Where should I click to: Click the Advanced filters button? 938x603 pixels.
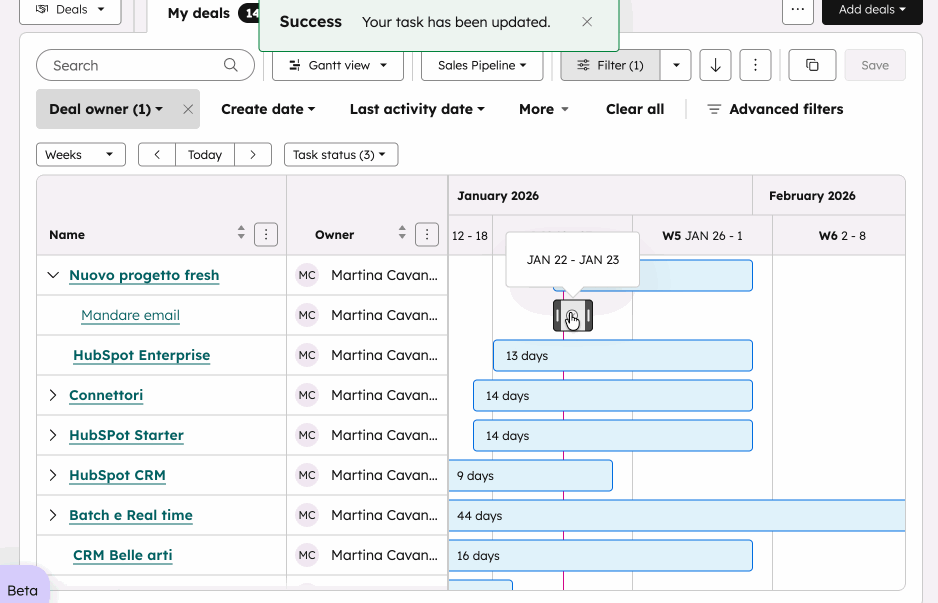click(775, 109)
